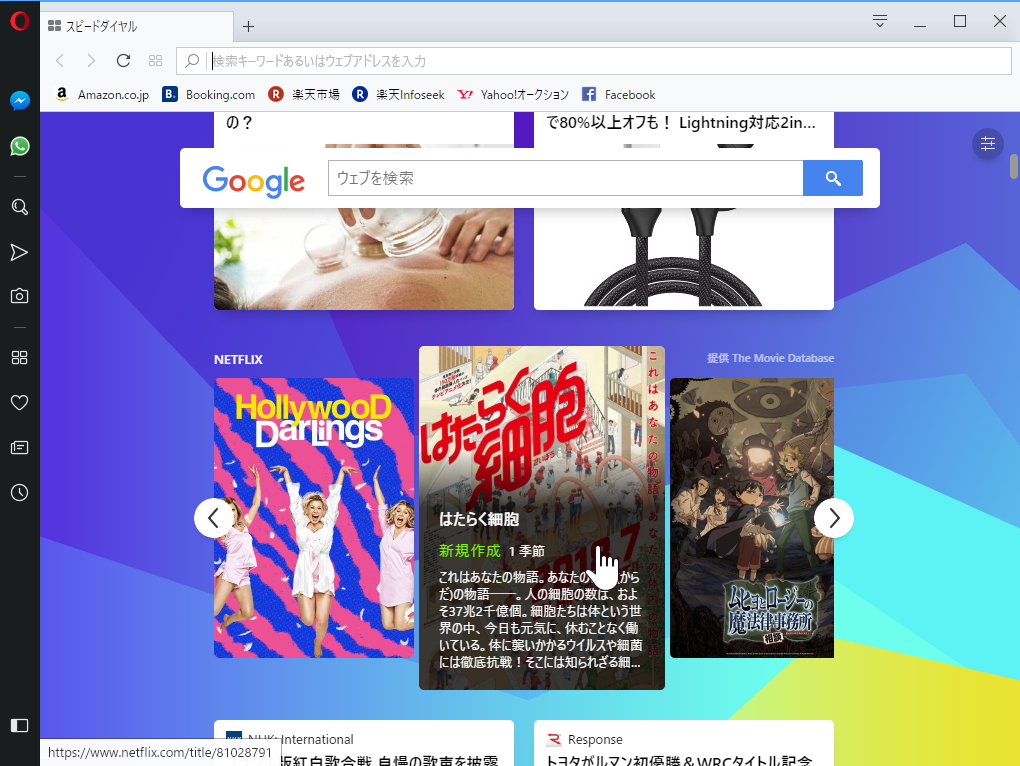The height and width of the screenshot is (766, 1020).
Task: Open My Flow in the sidebar
Action: 19,252
